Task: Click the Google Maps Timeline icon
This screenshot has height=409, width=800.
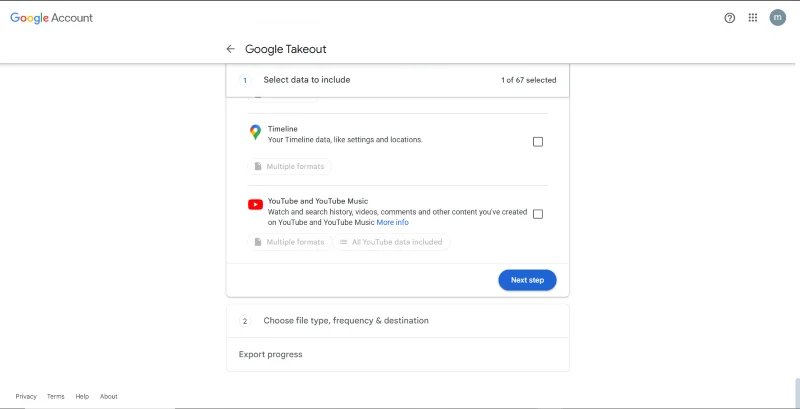Action: coord(255,133)
